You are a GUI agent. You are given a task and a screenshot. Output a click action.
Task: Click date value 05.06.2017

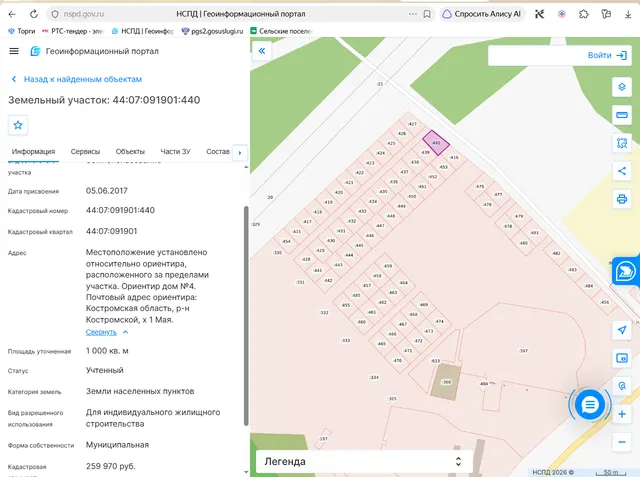pos(107,191)
